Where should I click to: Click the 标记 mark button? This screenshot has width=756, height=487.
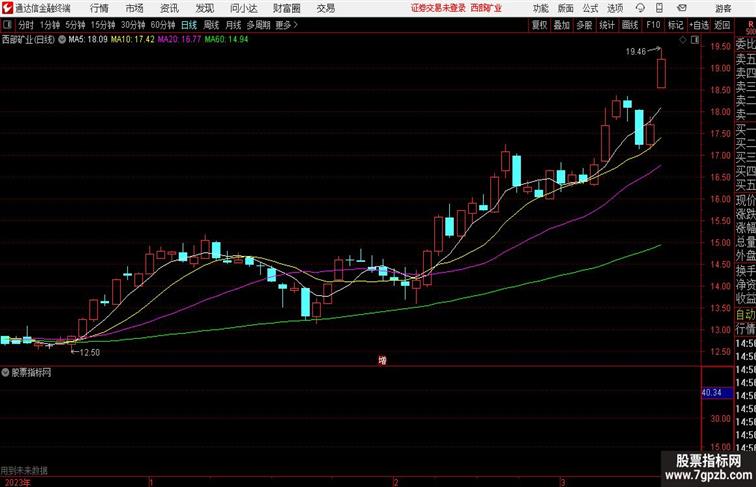675,25
